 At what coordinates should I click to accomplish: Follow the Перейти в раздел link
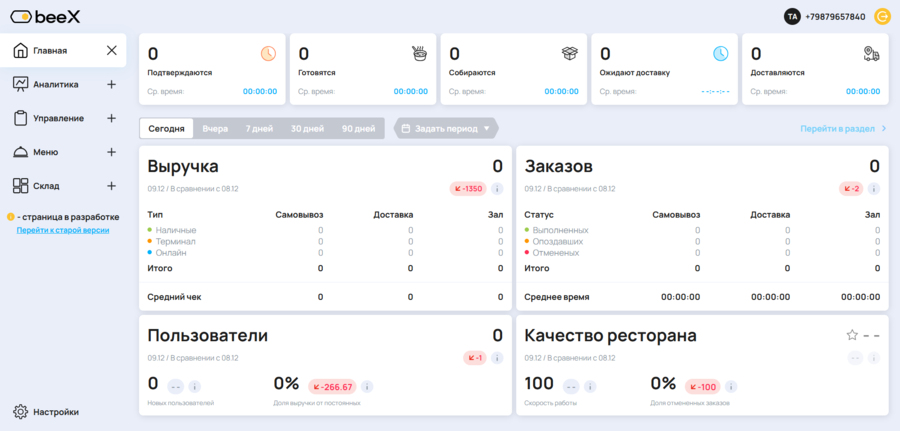(x=842, y=128)
